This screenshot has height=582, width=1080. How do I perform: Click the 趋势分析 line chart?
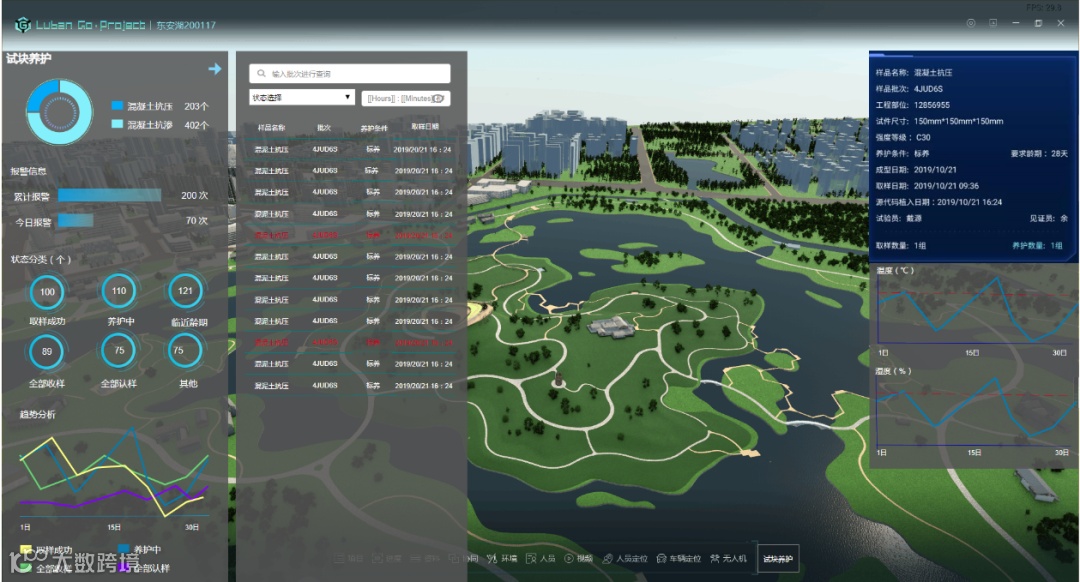point(114,471)
